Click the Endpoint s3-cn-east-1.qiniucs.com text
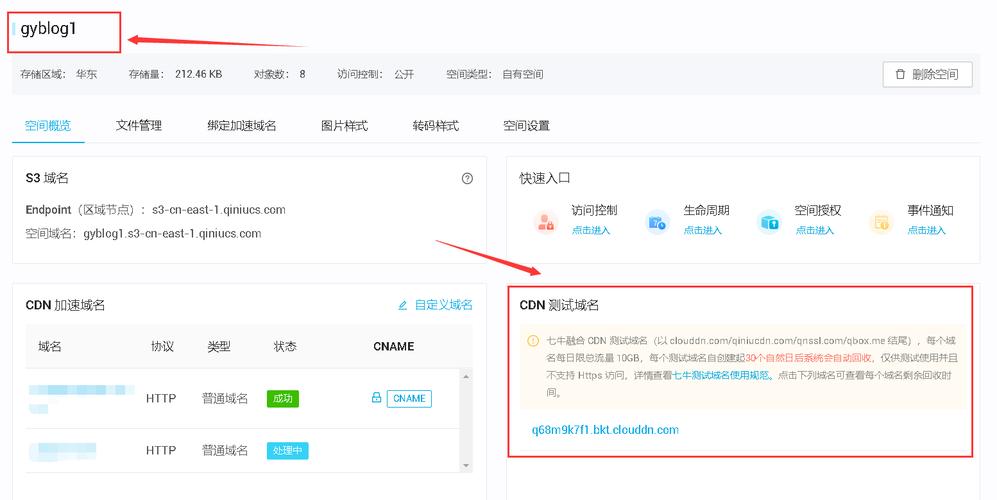 [x=219, y=210]
